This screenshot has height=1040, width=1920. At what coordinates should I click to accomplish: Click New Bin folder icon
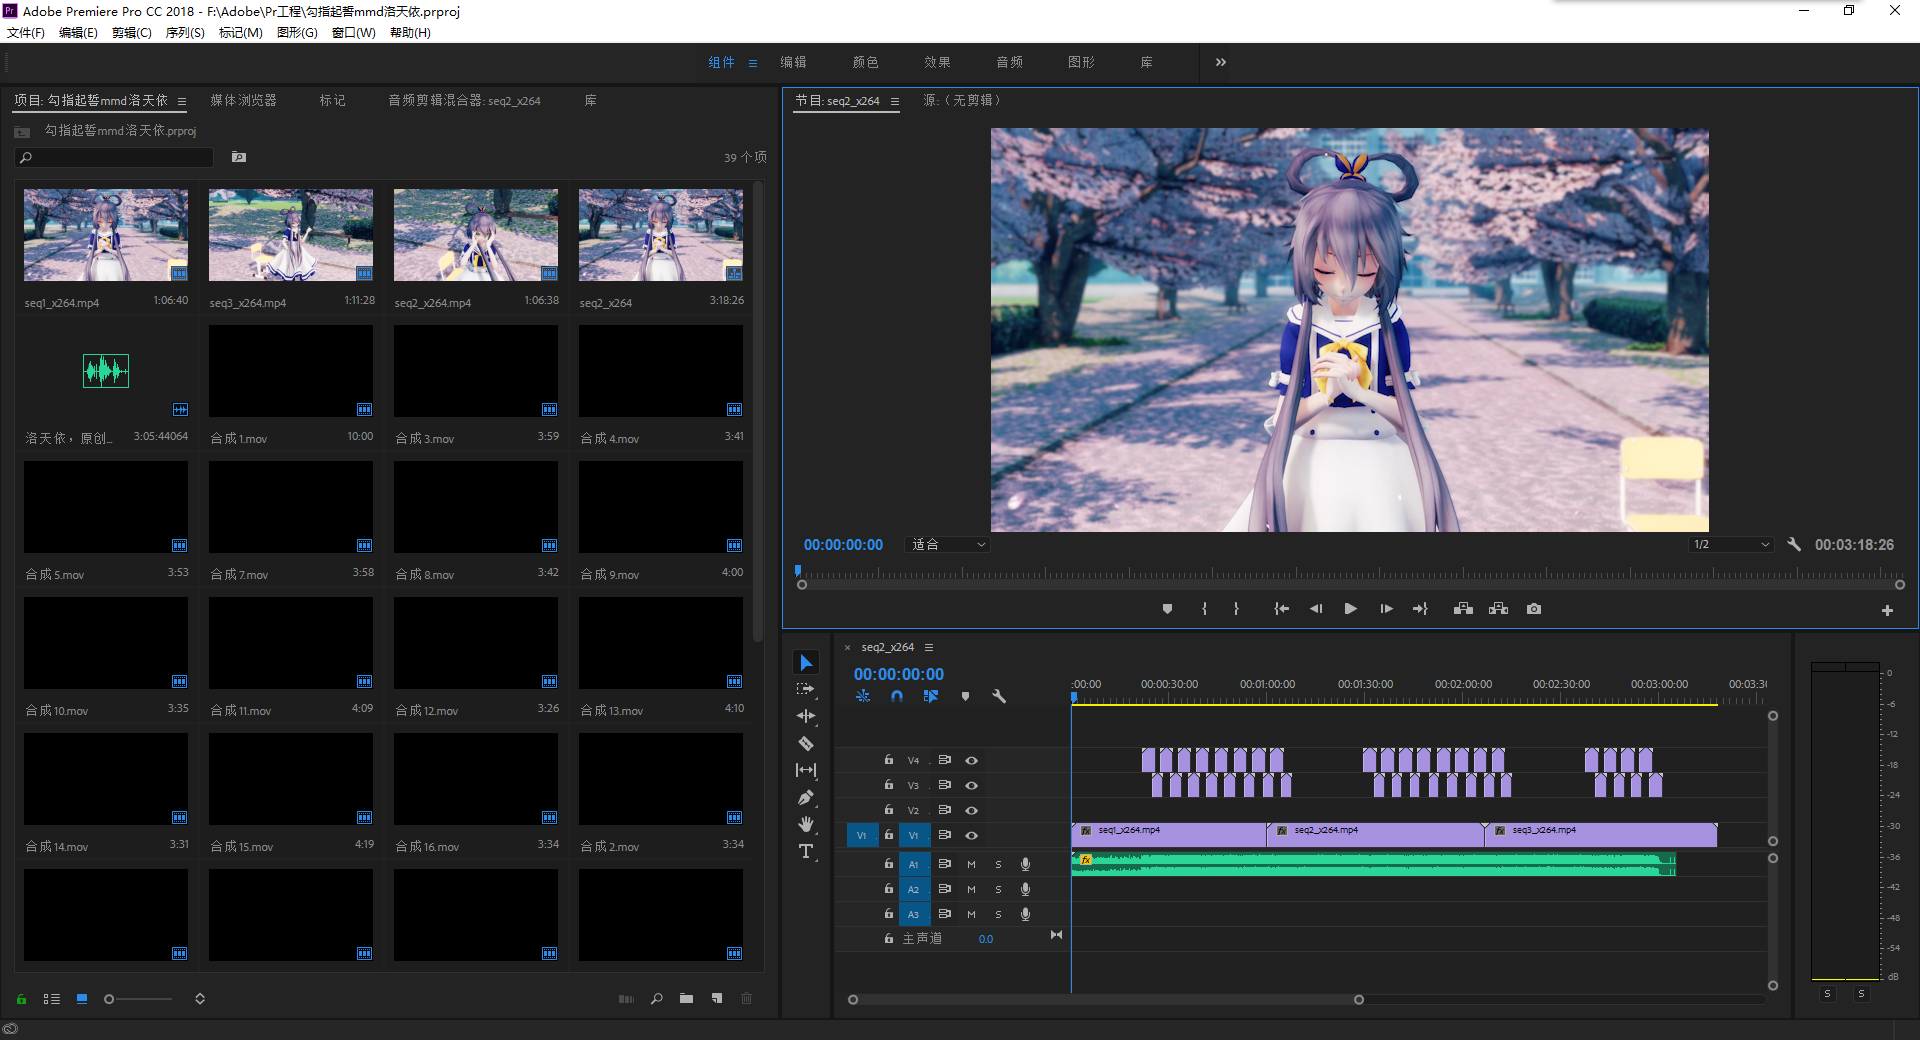tap(686, 999)
